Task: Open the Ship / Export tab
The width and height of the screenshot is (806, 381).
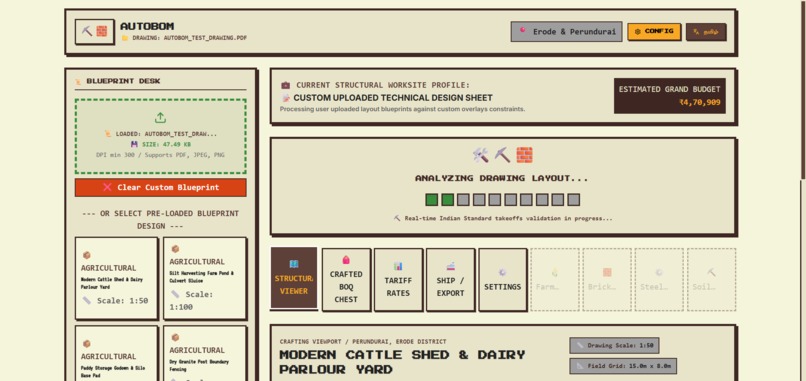Action: pyautogui.click(x=450, y=280)
